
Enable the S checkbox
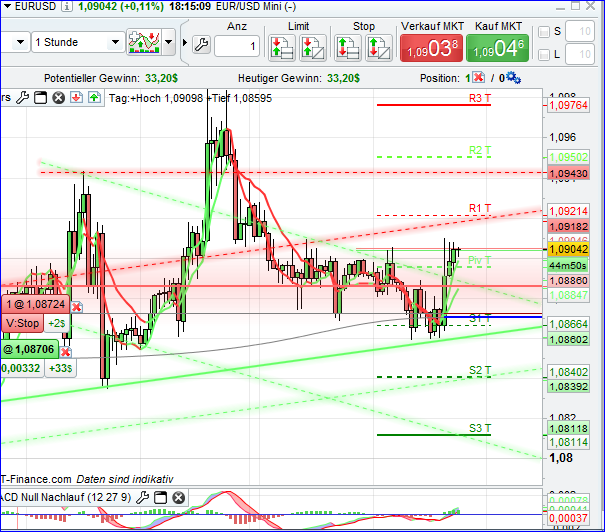point(544,32)
